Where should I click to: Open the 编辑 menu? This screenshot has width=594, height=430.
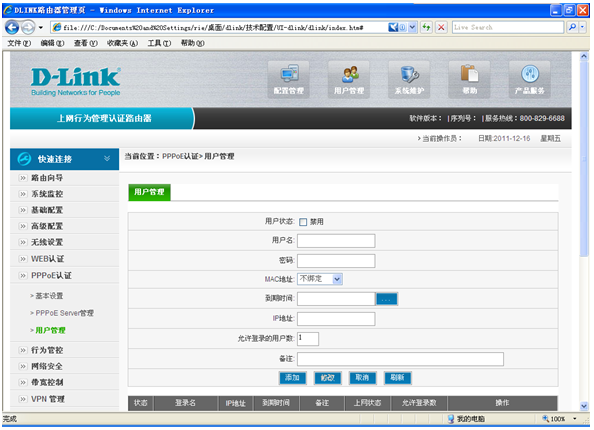(52, 43)
